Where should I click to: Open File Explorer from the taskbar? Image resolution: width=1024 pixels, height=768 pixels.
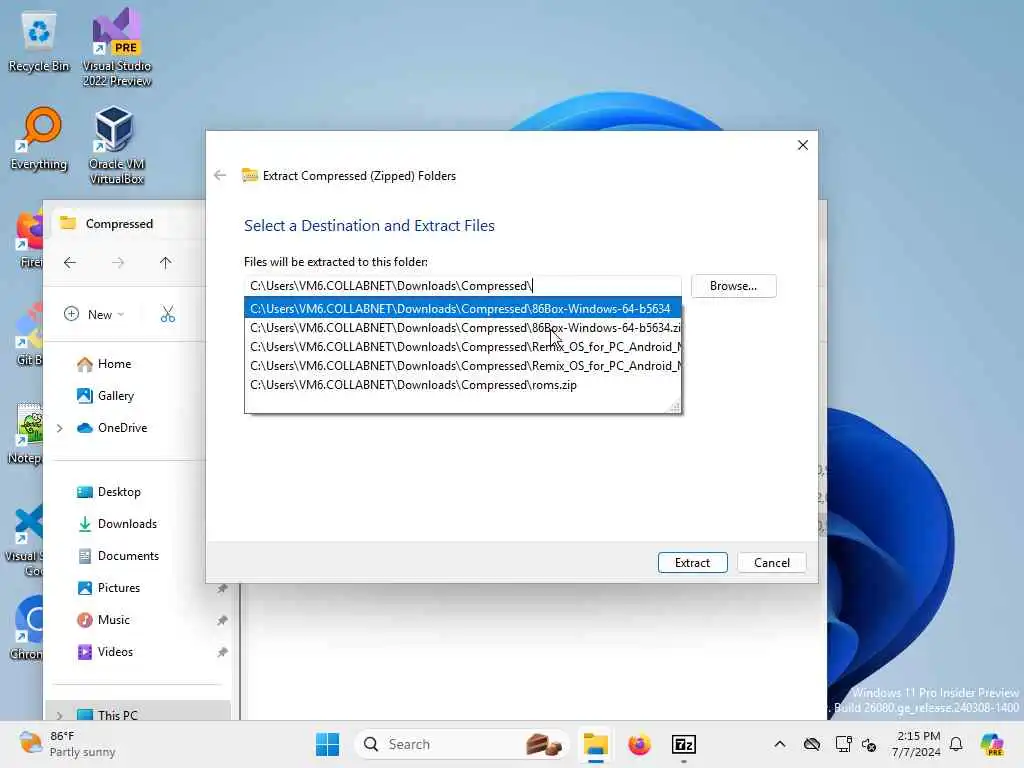596,744
